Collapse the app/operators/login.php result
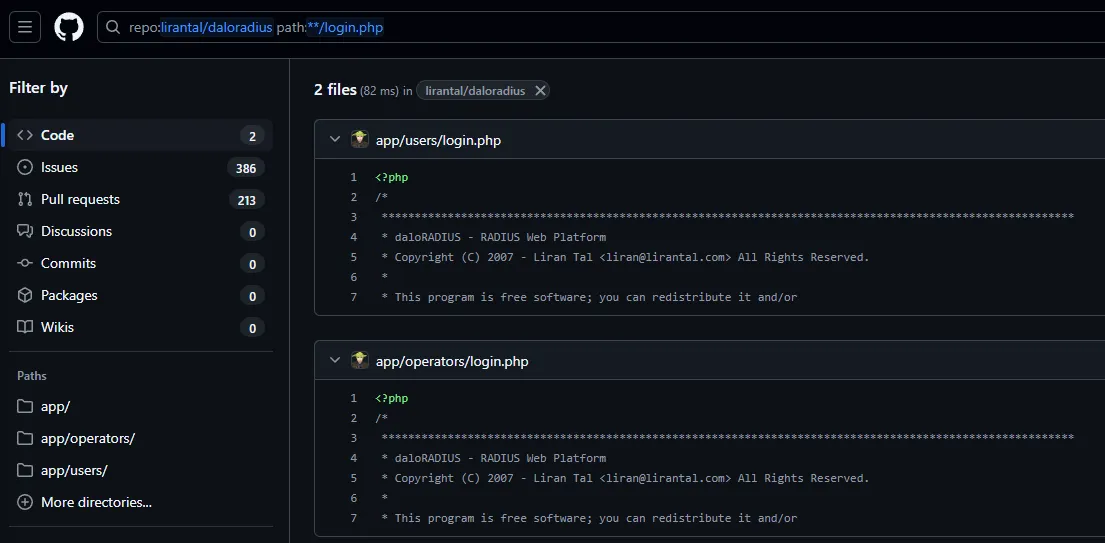1105x543 pixels. click(335, 361)
